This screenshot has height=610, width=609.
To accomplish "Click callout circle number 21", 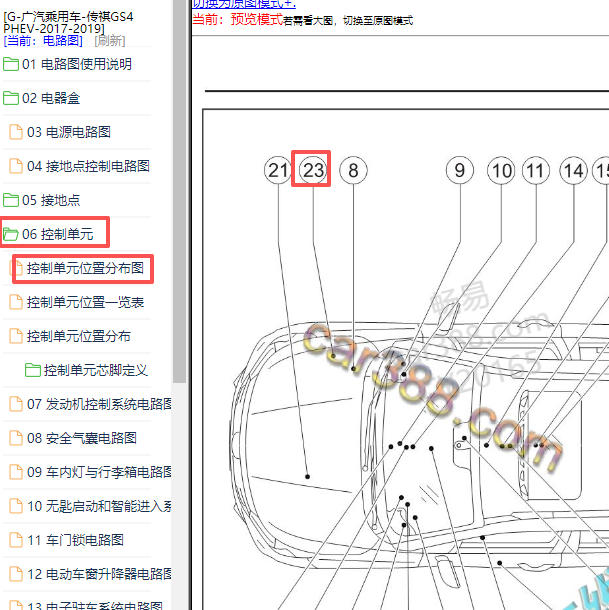I will coord(278,170).
